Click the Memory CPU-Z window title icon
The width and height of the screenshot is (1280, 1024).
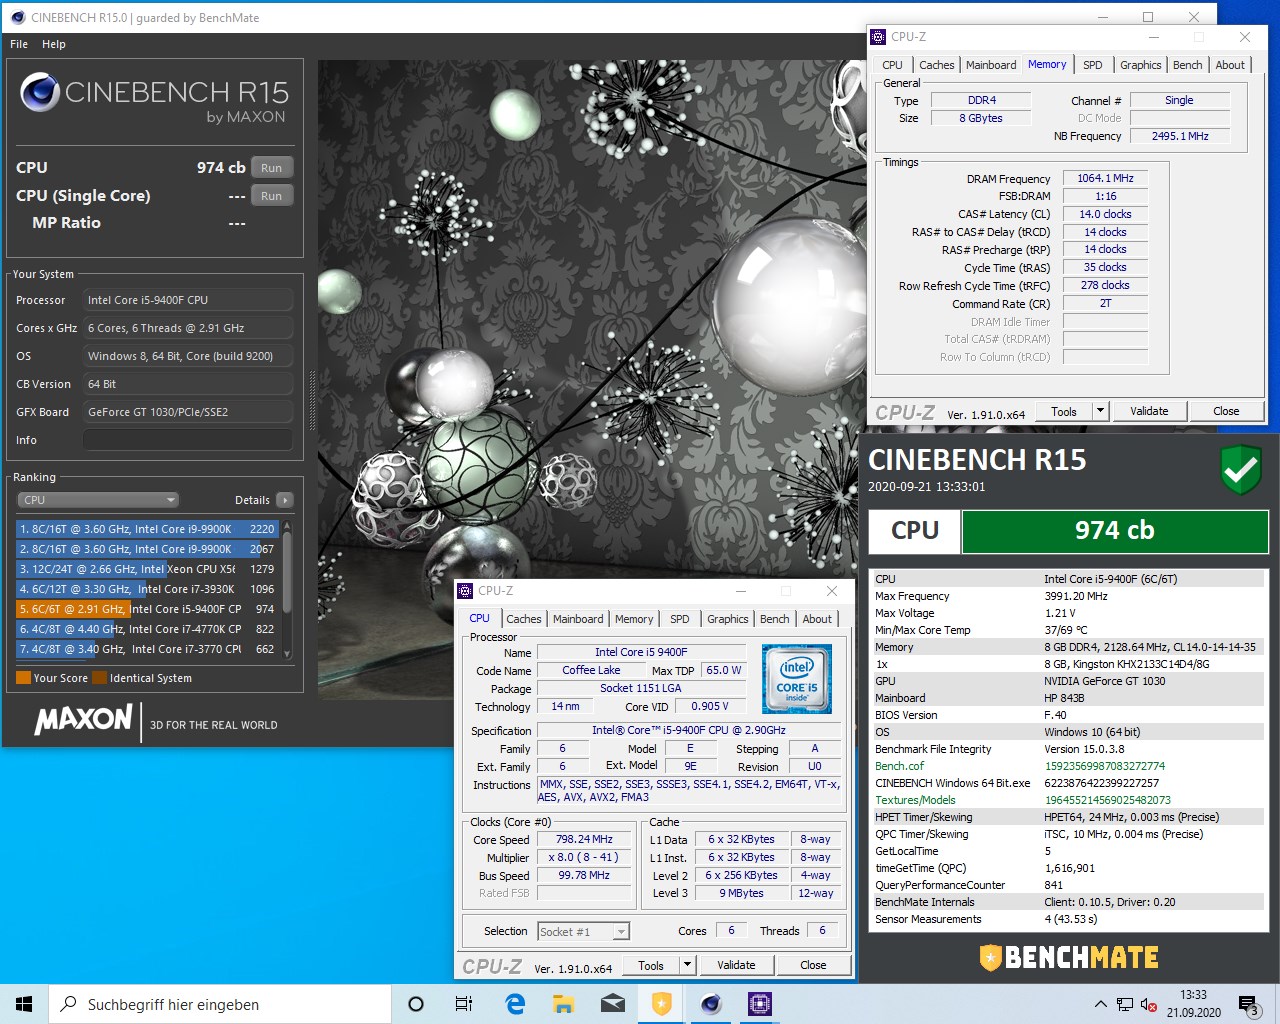tap(878, 37)
